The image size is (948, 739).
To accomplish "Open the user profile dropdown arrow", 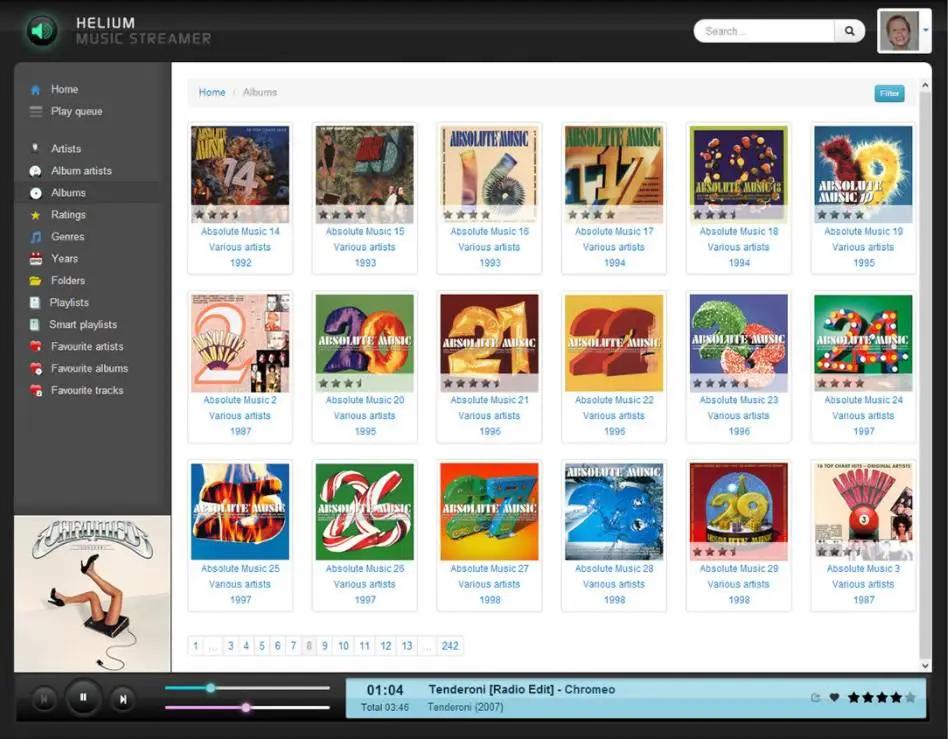I will click(x=926, y=31).
